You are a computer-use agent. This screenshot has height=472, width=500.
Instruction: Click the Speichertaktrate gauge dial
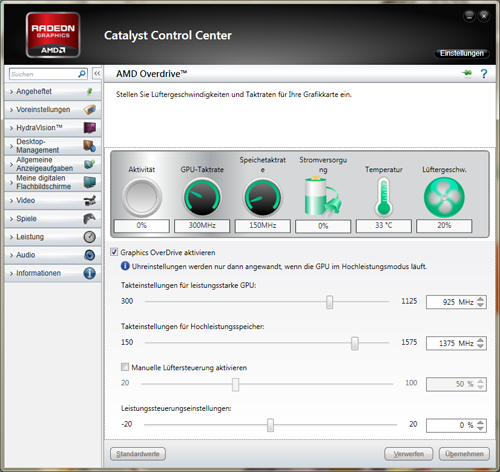click(263, 197)
